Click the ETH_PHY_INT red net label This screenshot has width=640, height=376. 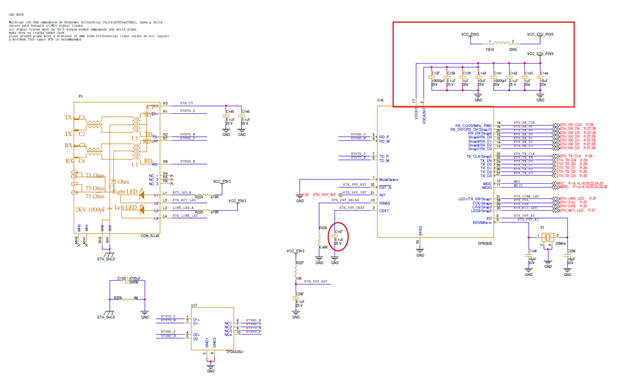pyautogui.click(x=324, y=195)
